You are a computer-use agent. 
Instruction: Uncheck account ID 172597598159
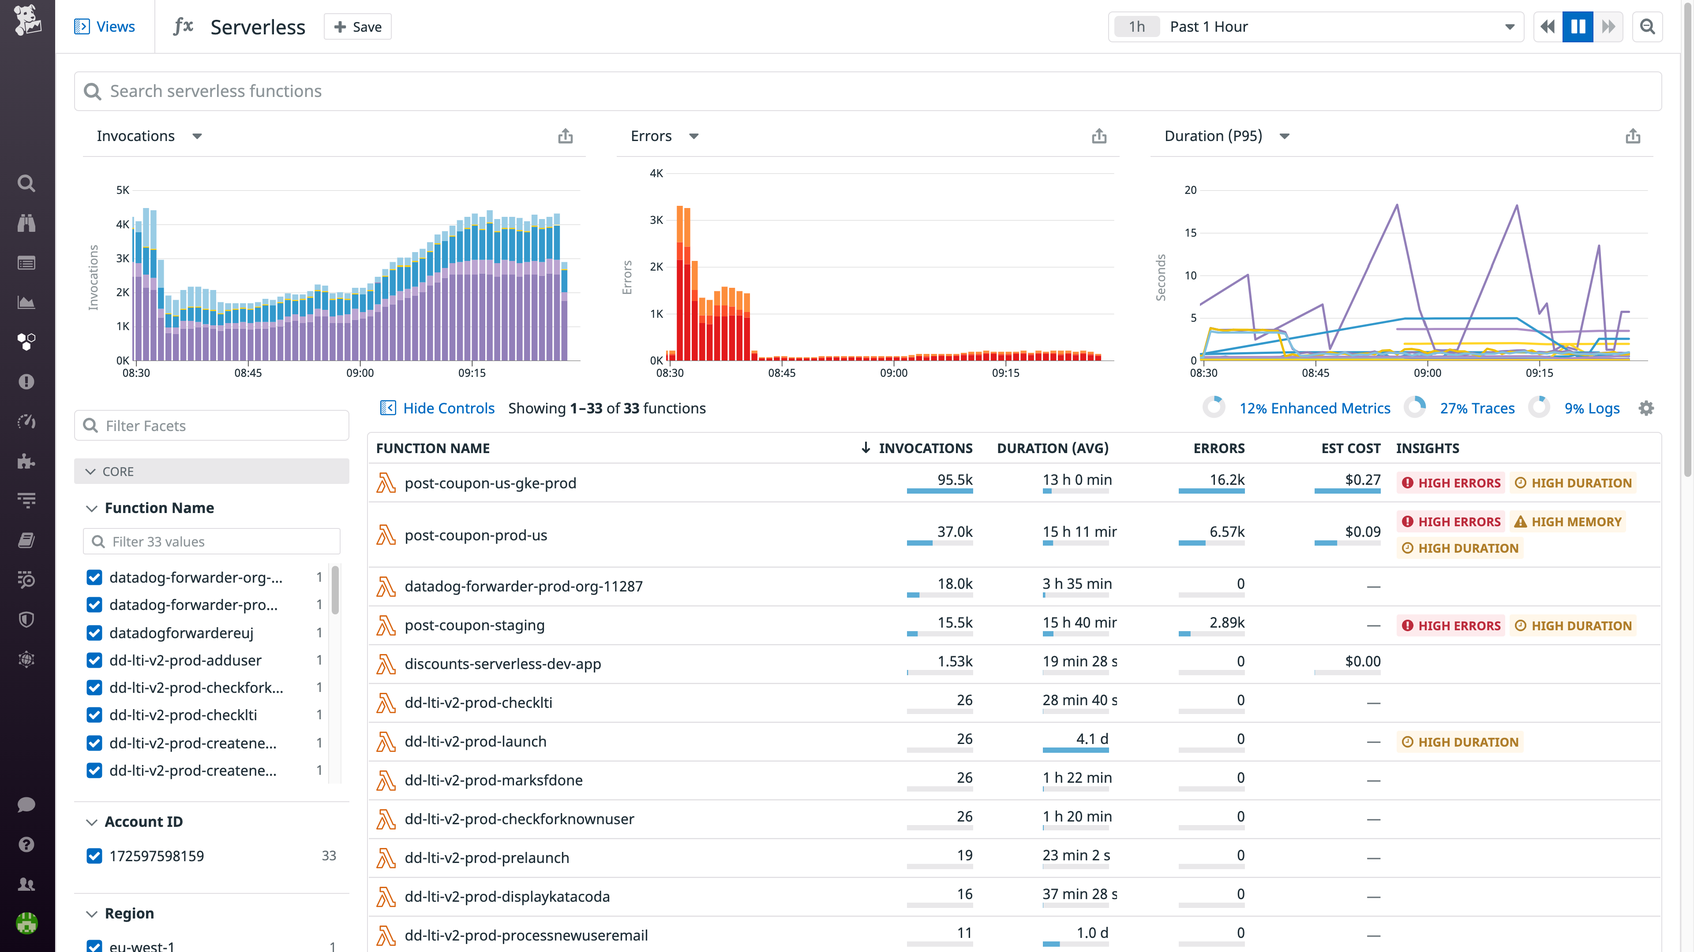(93, 856)
